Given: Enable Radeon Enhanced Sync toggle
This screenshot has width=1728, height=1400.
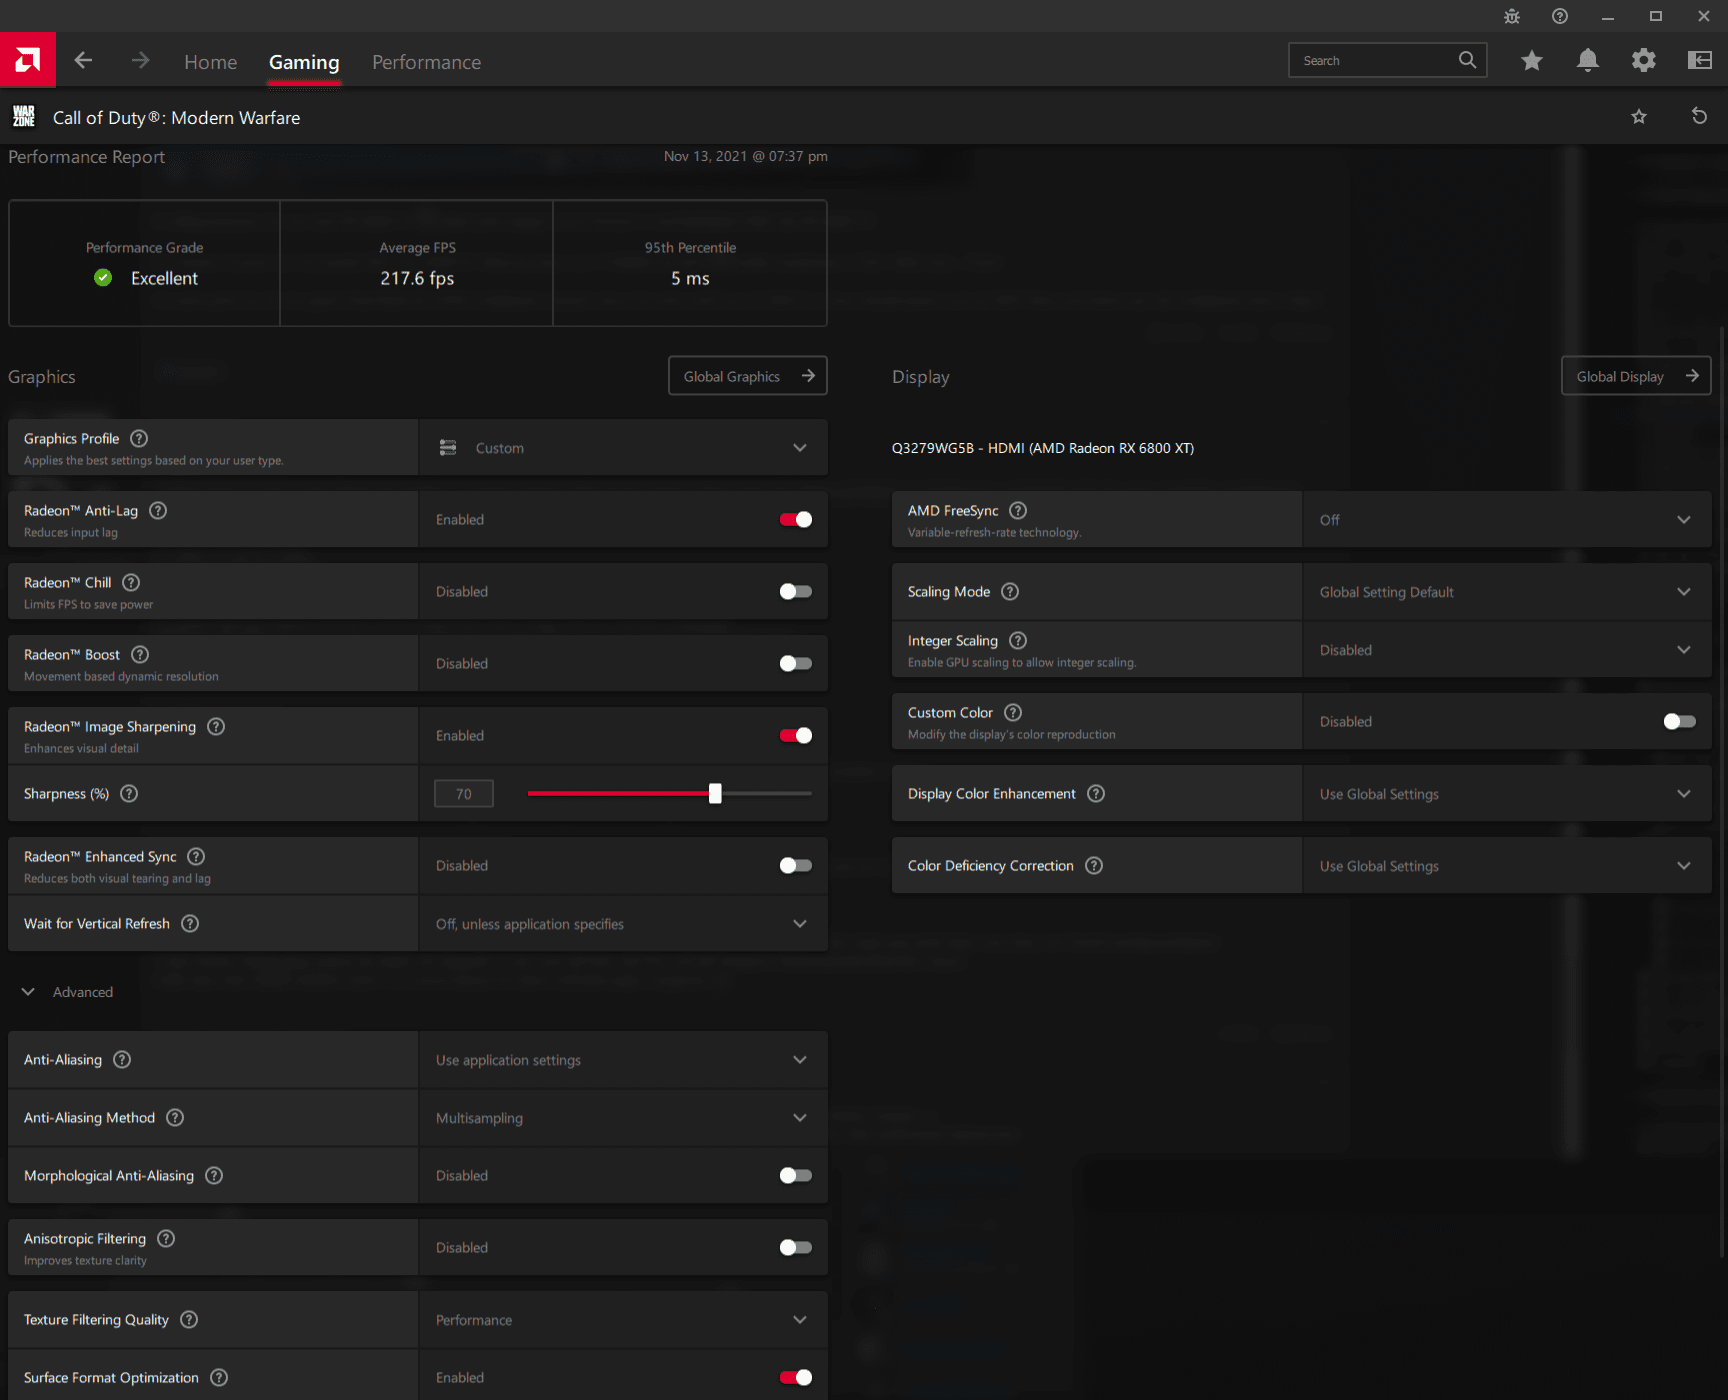Looking at the screenshot, I should point(796,865).
